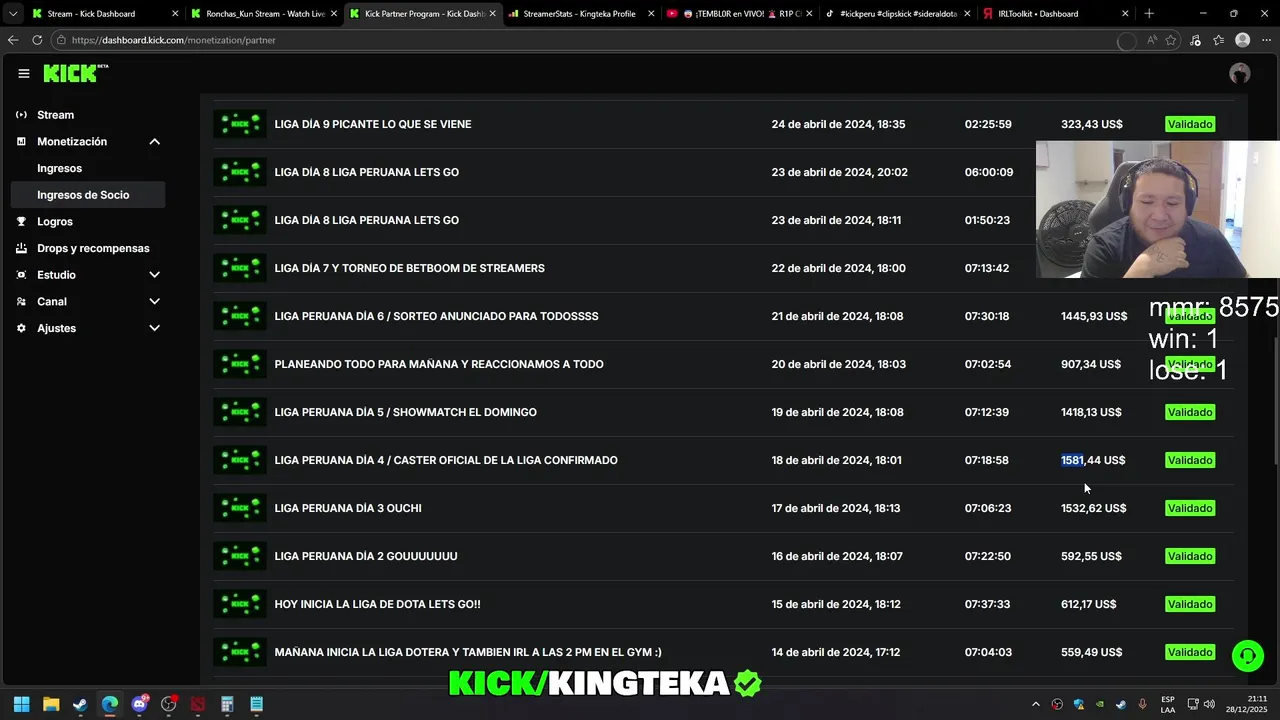Image resolution: width=1280 pixels, height=720 pixels.
Task: Switch to #kickperu TikTok tab
Action: click(897, 14)
